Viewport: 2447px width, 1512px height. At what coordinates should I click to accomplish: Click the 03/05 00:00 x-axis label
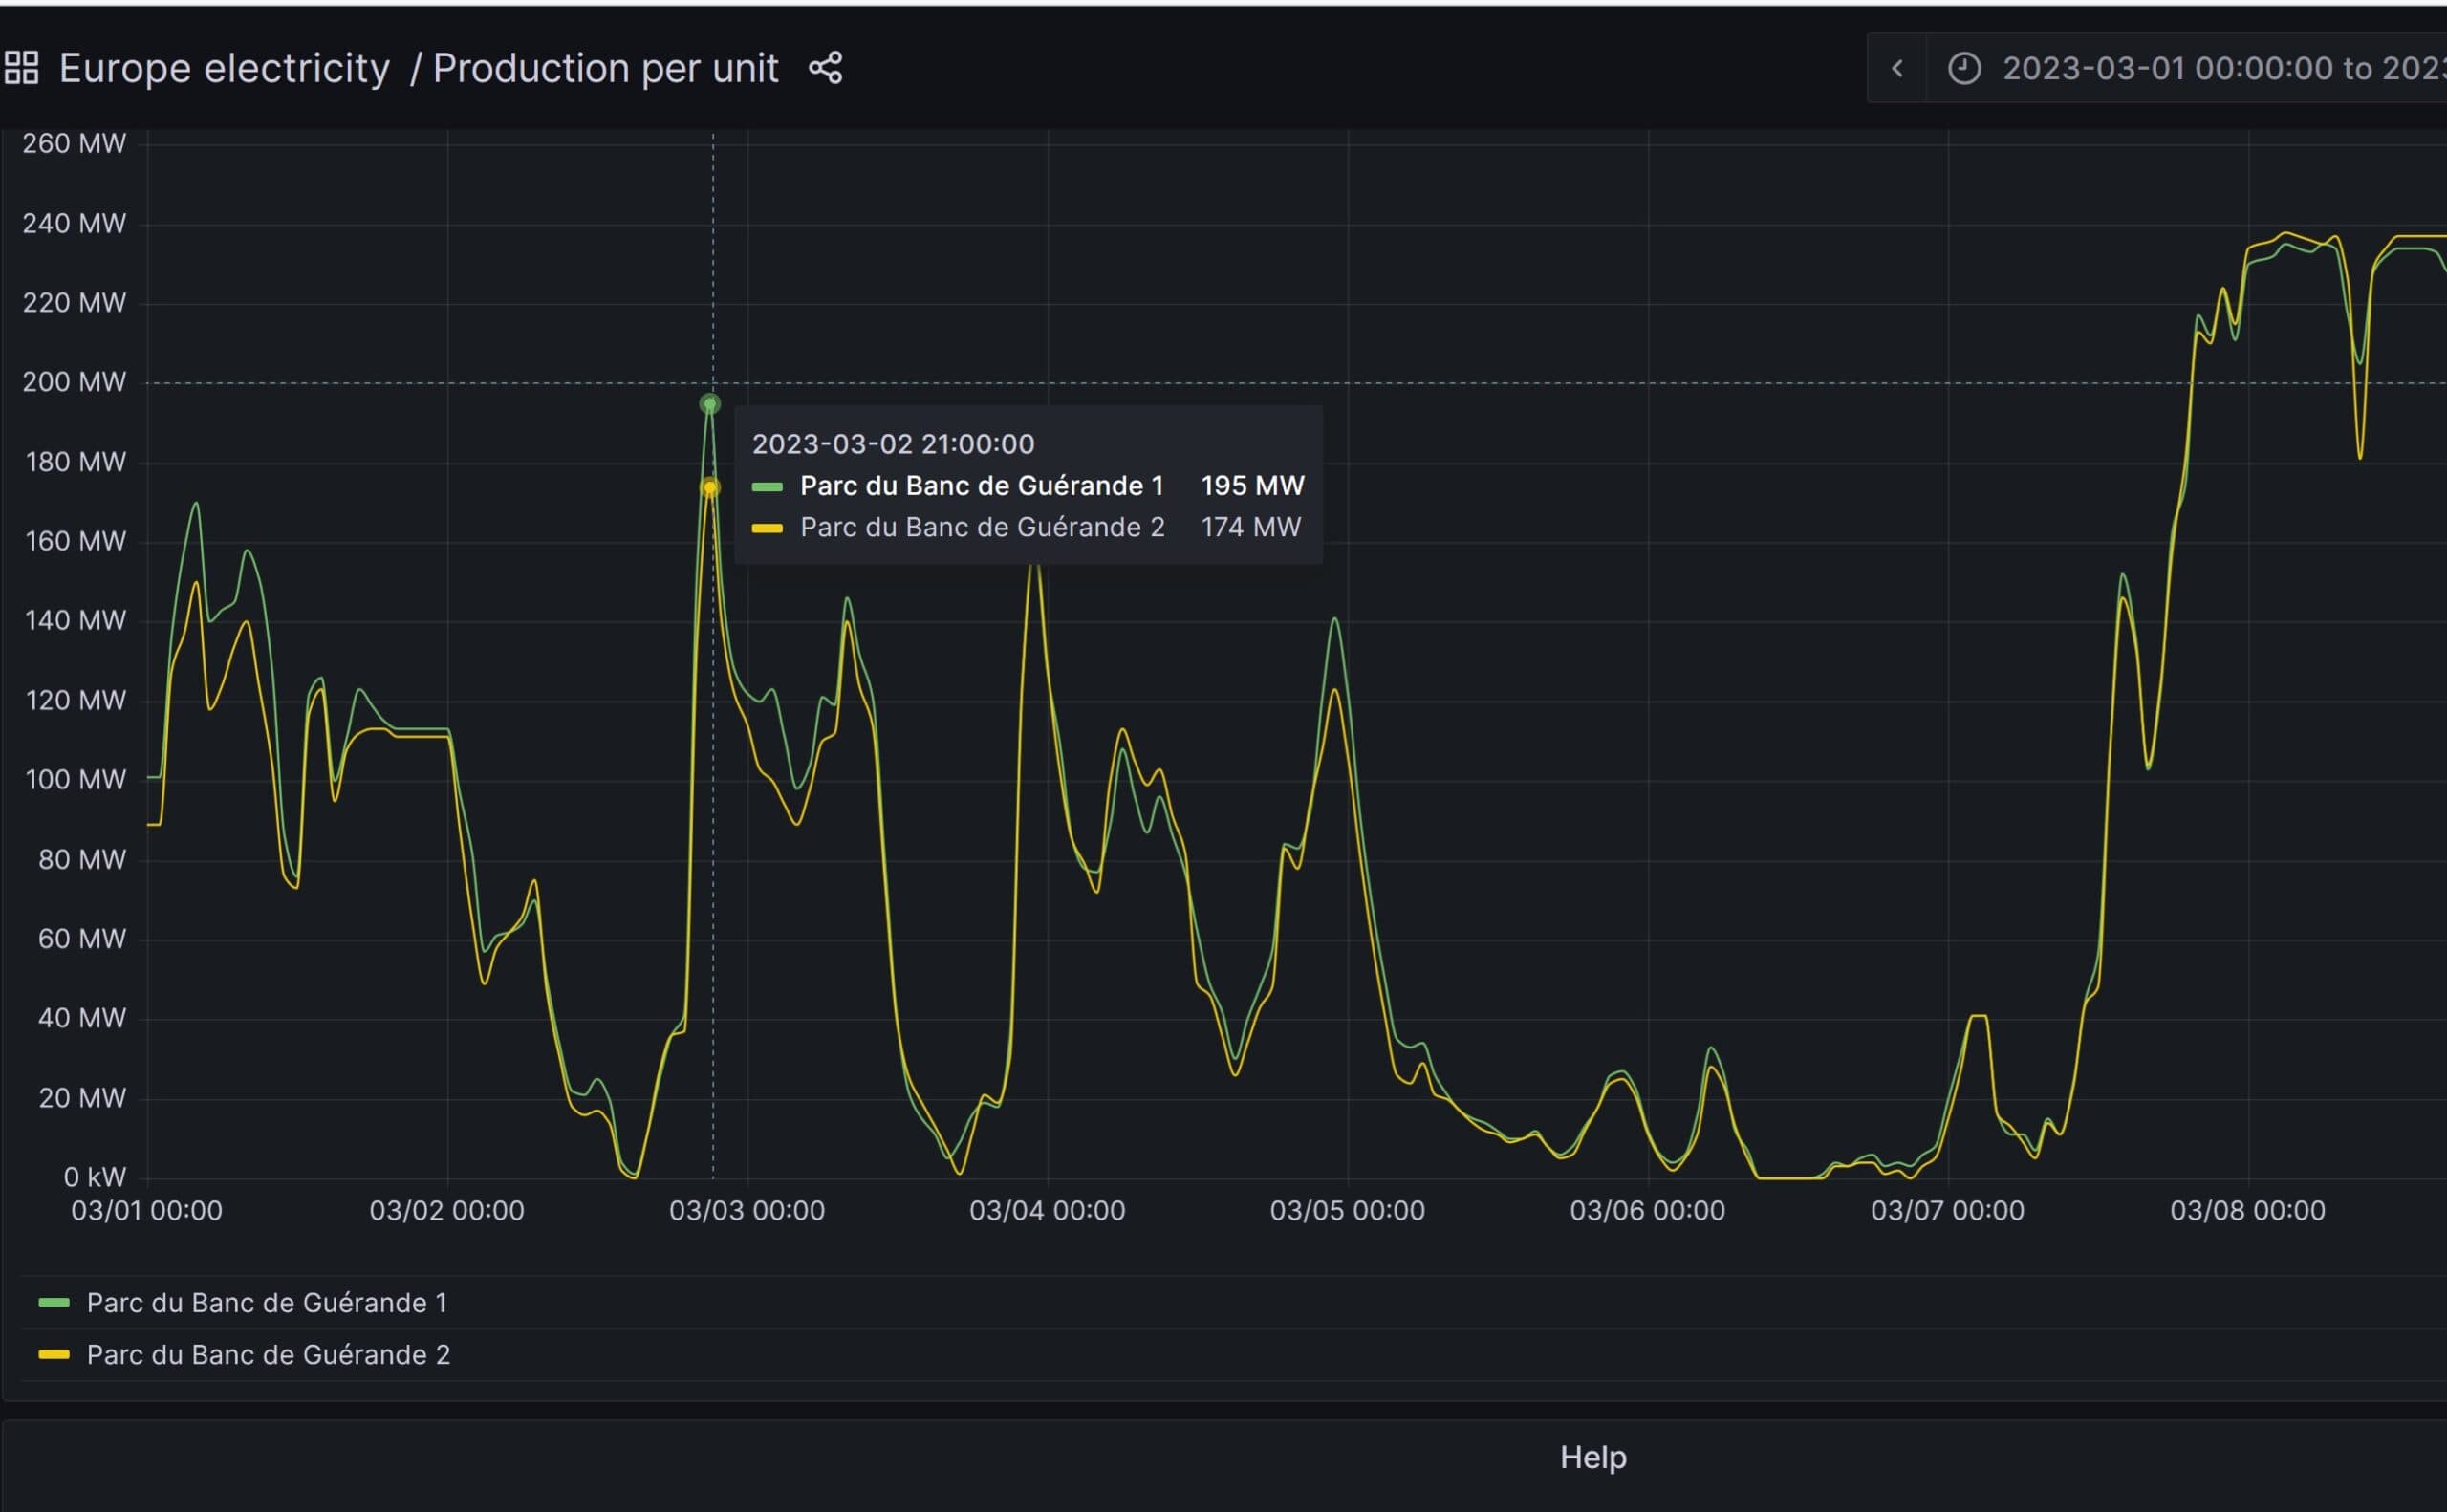(1347, 1211)
